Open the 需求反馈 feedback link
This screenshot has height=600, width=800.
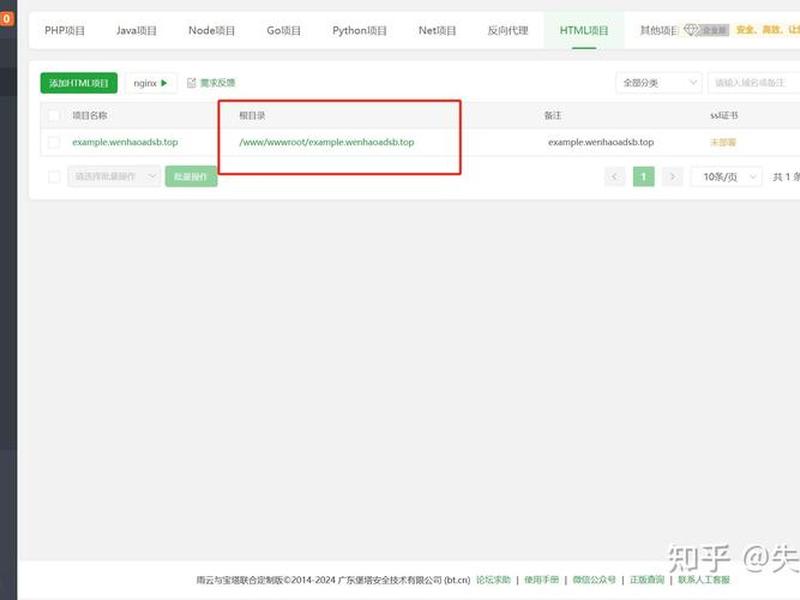pyautogui.click(x=217, y=83)
